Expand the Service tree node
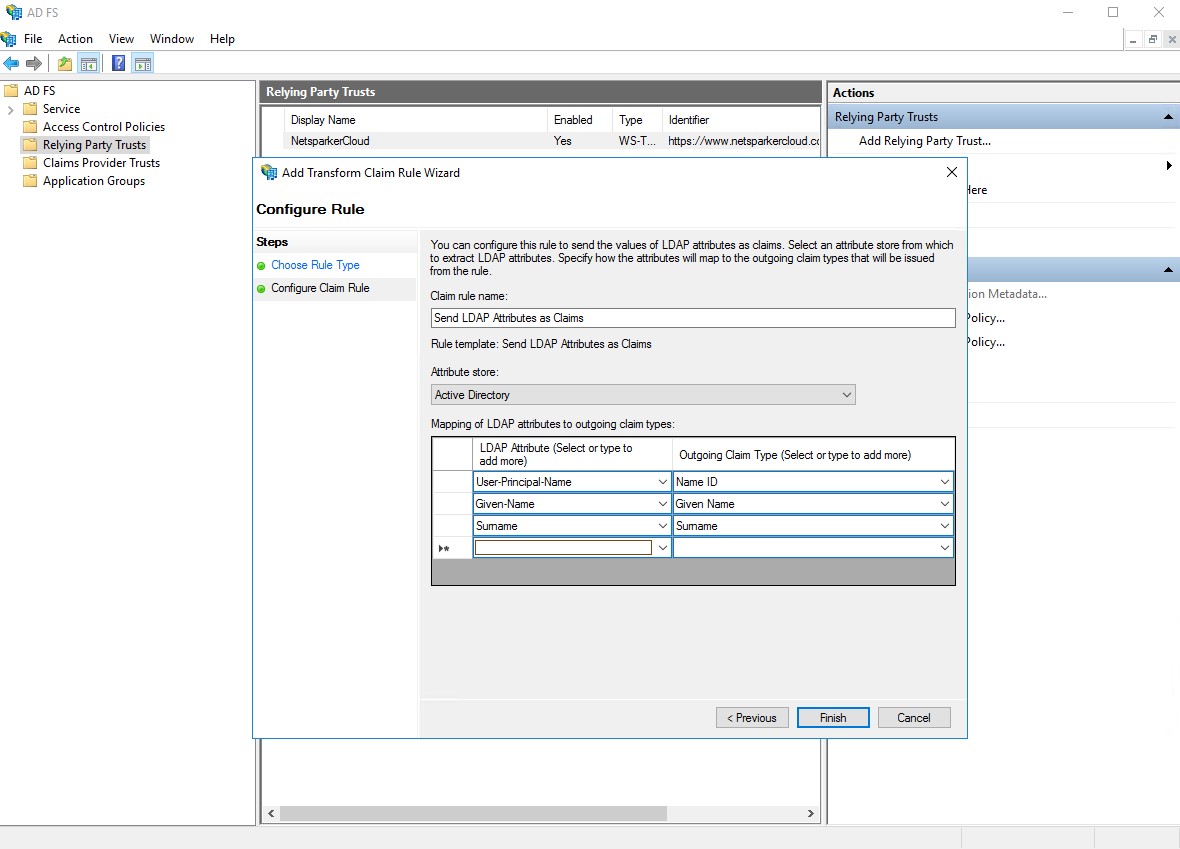The height and width of the screenshot is (849, 1180). 10,109
